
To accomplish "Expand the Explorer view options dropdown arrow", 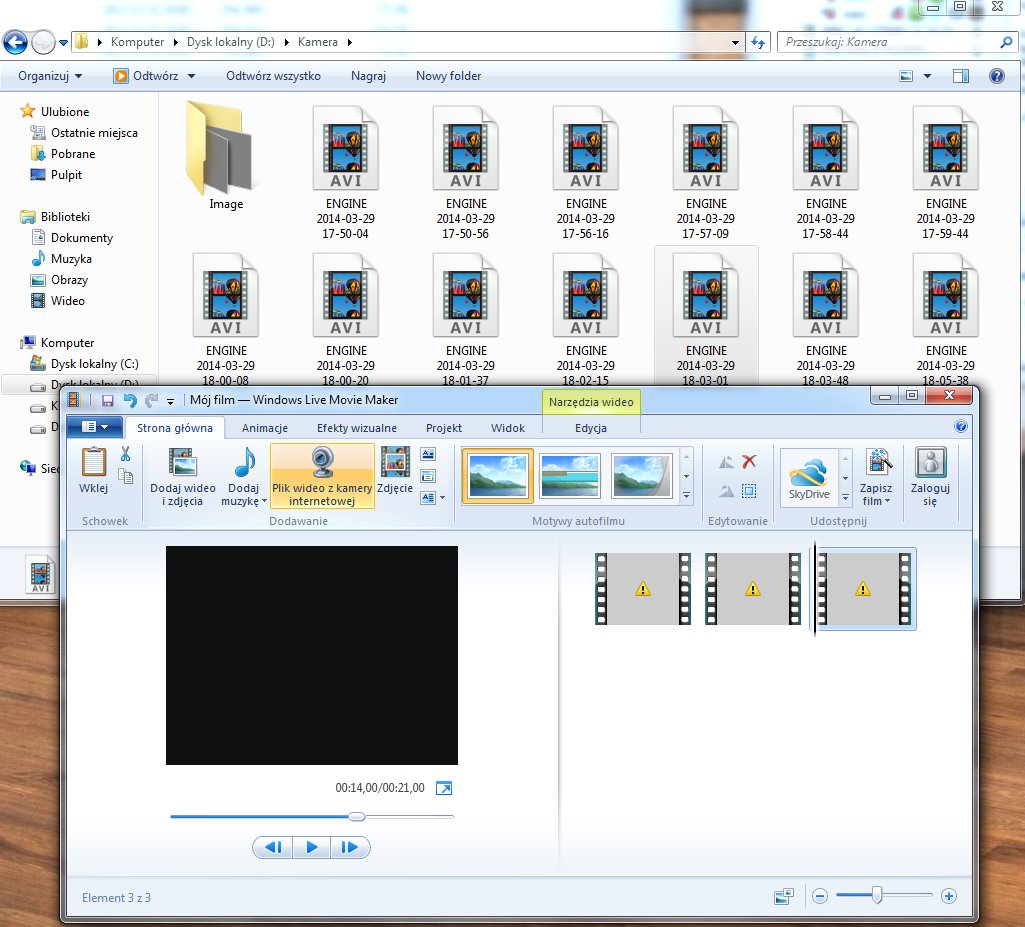I will 927,76.
